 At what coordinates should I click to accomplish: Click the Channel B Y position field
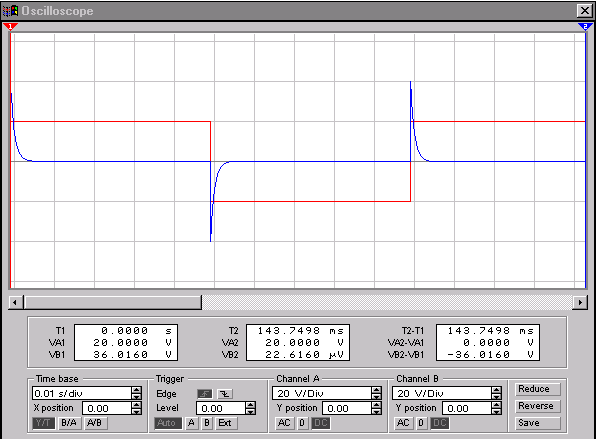pyautogui.click(x=467, y=408)
